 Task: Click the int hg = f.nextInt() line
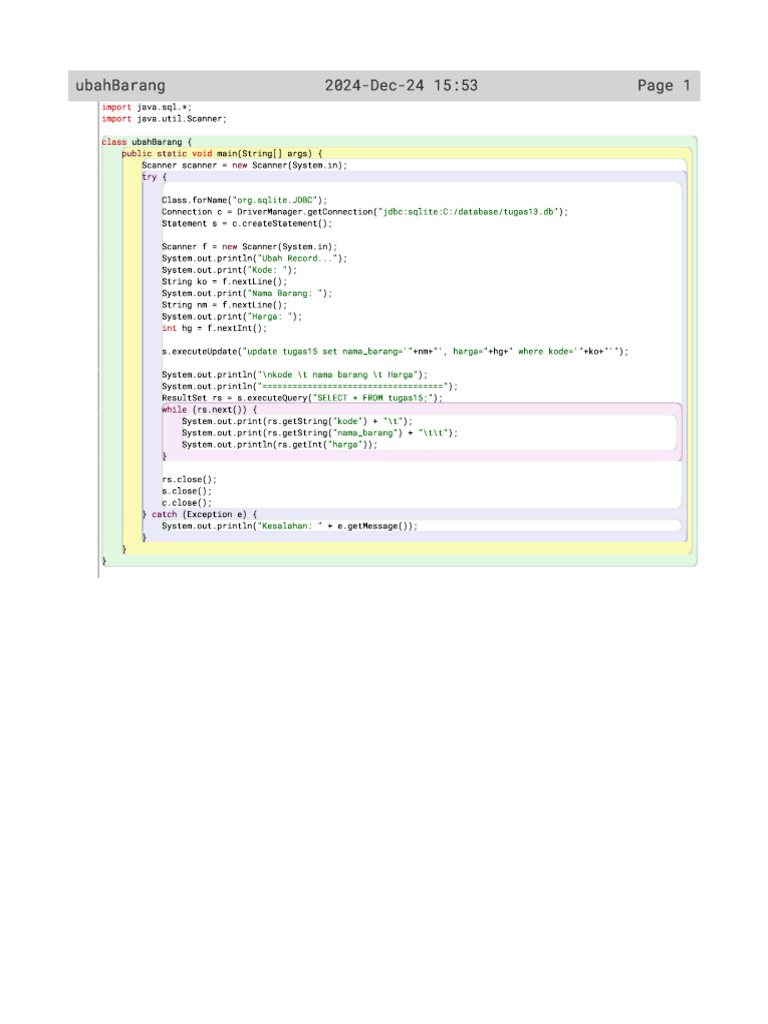(214, 328)
